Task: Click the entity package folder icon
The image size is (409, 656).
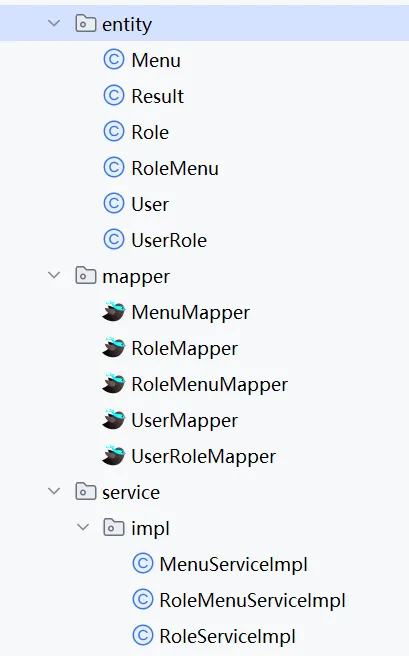Action: coord(85,23)
